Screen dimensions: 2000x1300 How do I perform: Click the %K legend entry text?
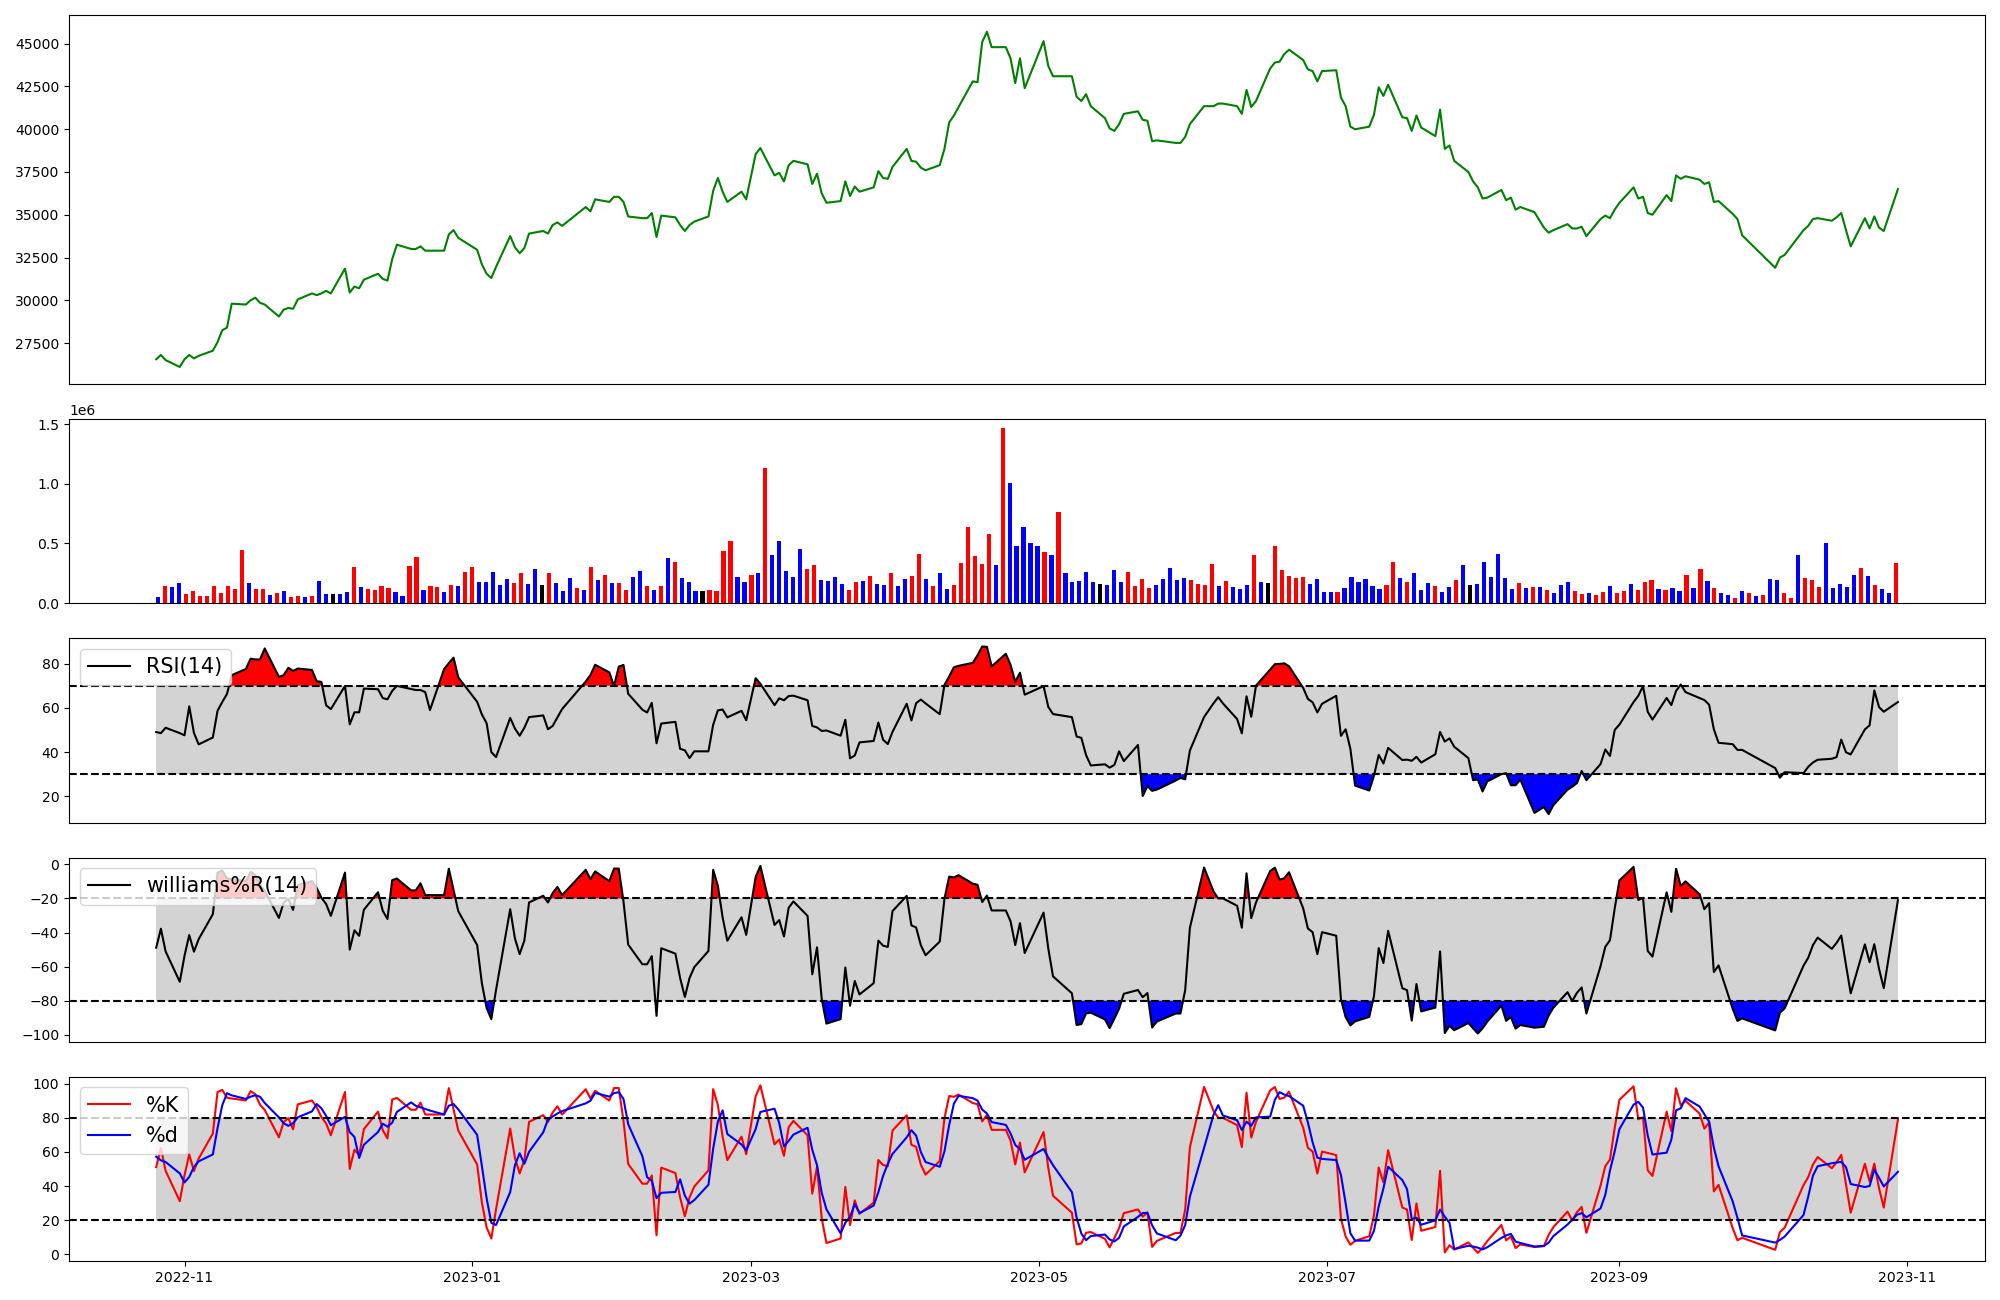[162, 1105]
